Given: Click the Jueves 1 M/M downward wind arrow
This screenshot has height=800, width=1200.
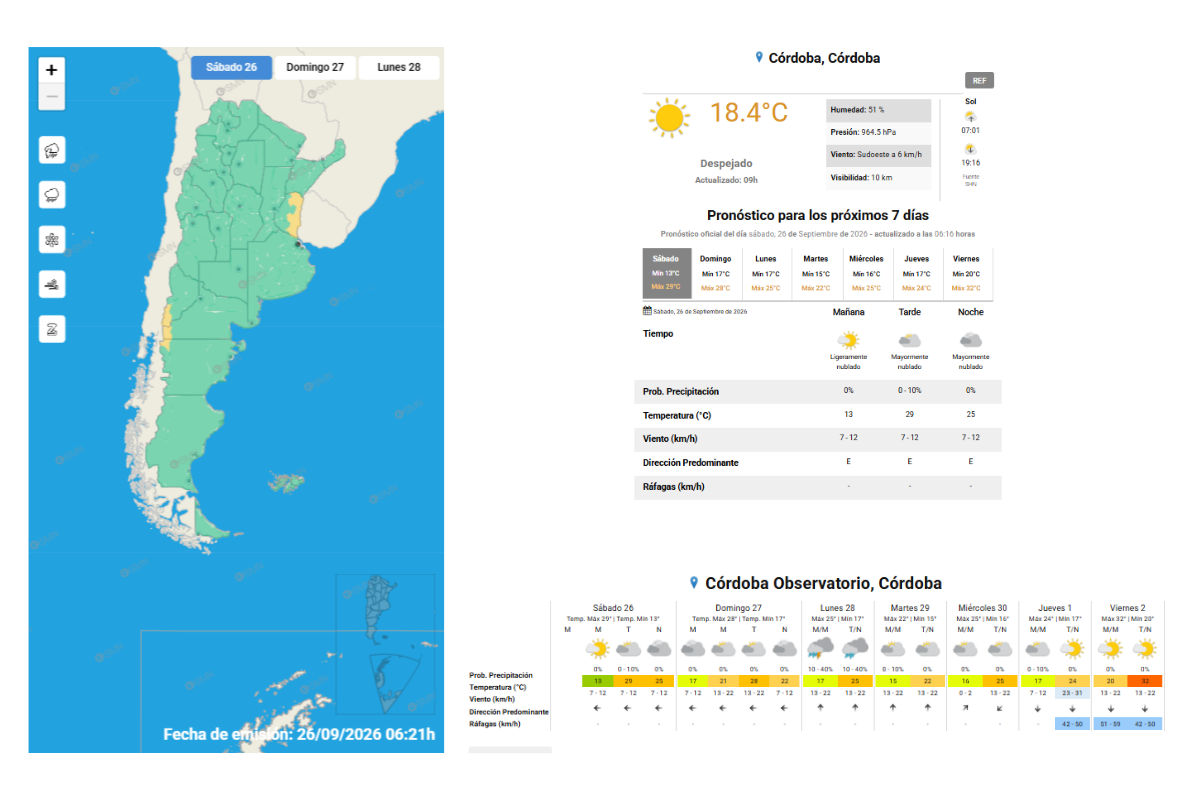Looking at the screenshot, I should coord(1037,708).
